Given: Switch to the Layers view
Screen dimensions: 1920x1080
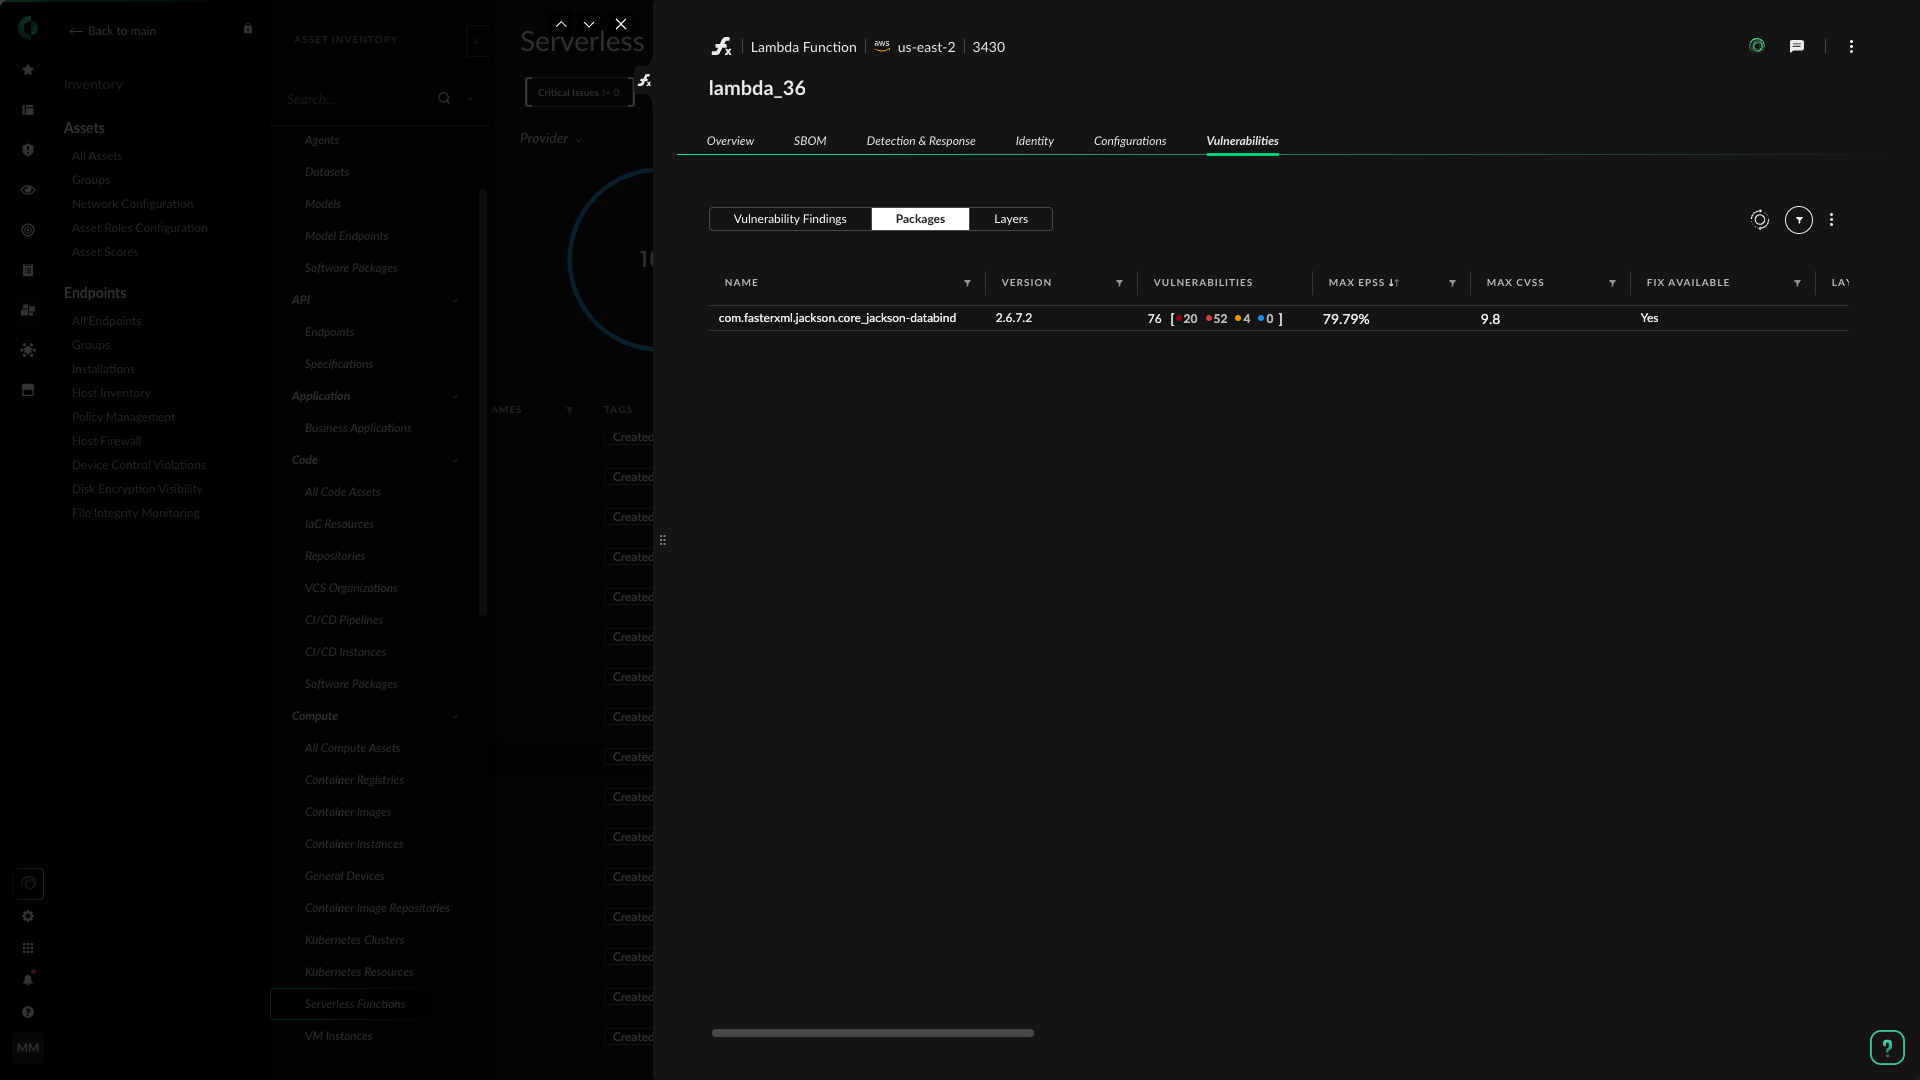Looking at the screenshot, I should (1011, 219).
